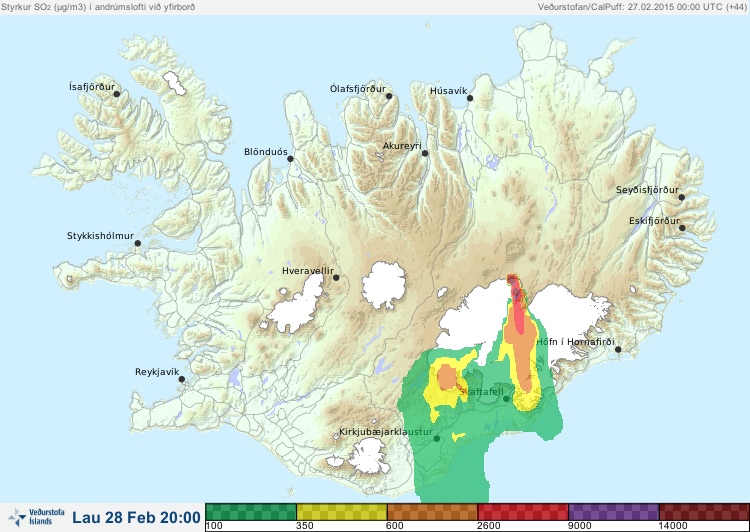The height and width of the screenshot is (532, 750).
Task: Select the Stykkishólmur town dot
Action: tap(138, 244)
